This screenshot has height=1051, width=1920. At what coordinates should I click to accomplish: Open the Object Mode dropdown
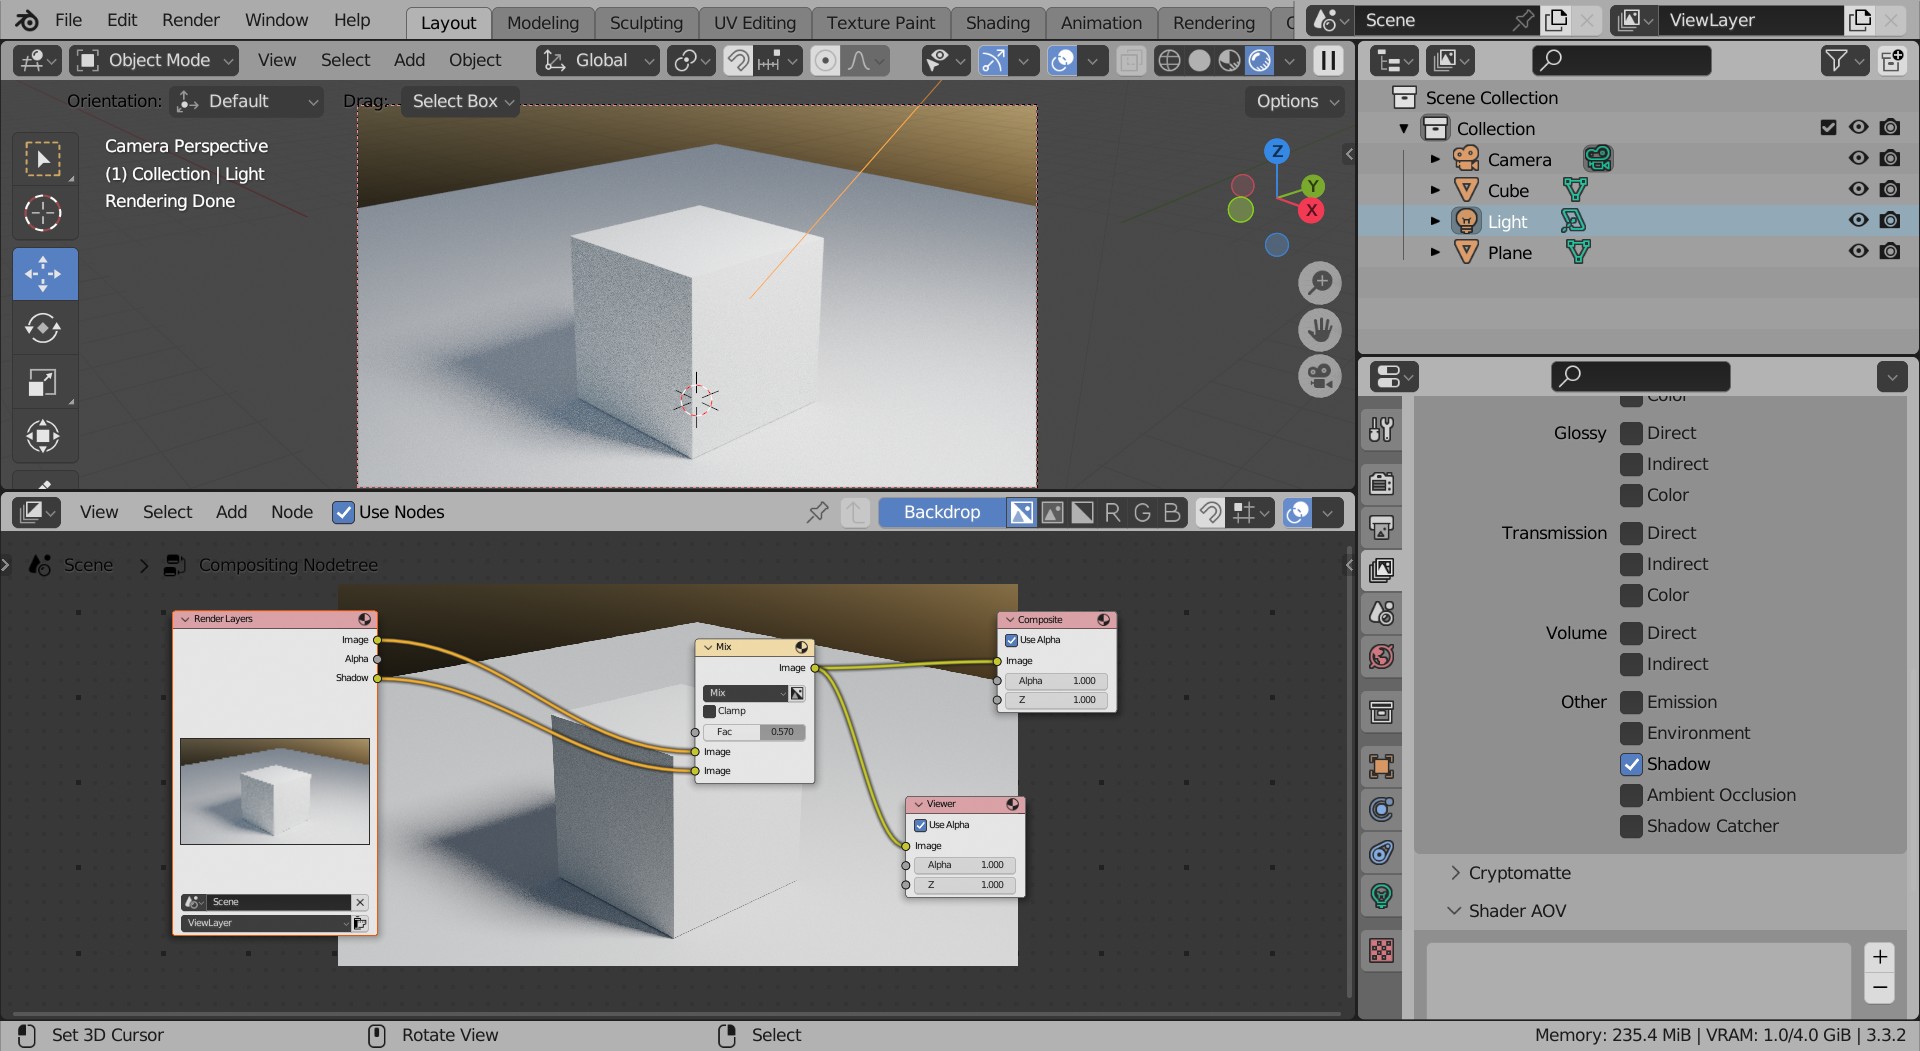[155, 61]
